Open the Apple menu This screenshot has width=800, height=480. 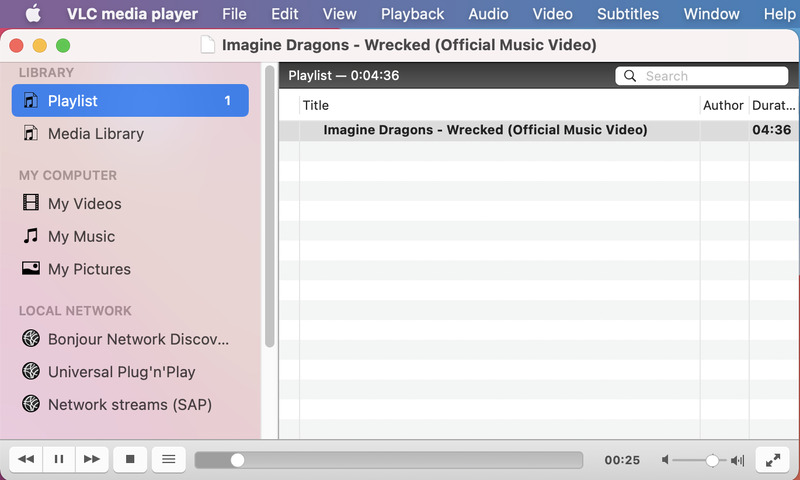pos(33,14)
